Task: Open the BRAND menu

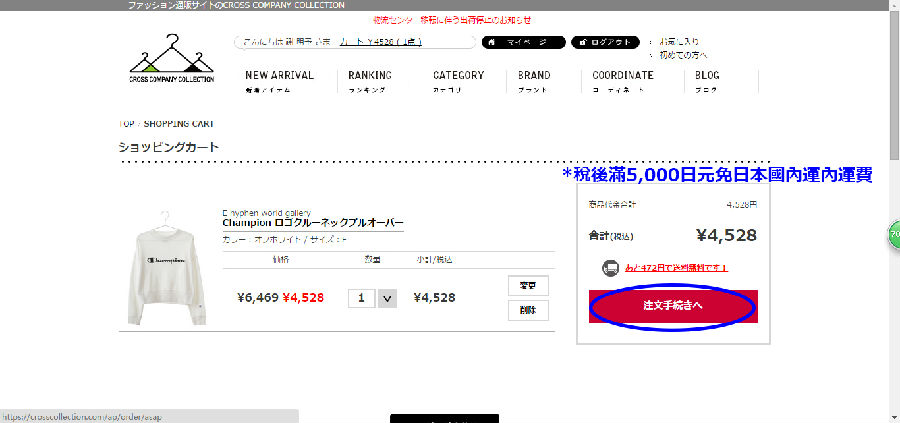Action: (534, 82)
